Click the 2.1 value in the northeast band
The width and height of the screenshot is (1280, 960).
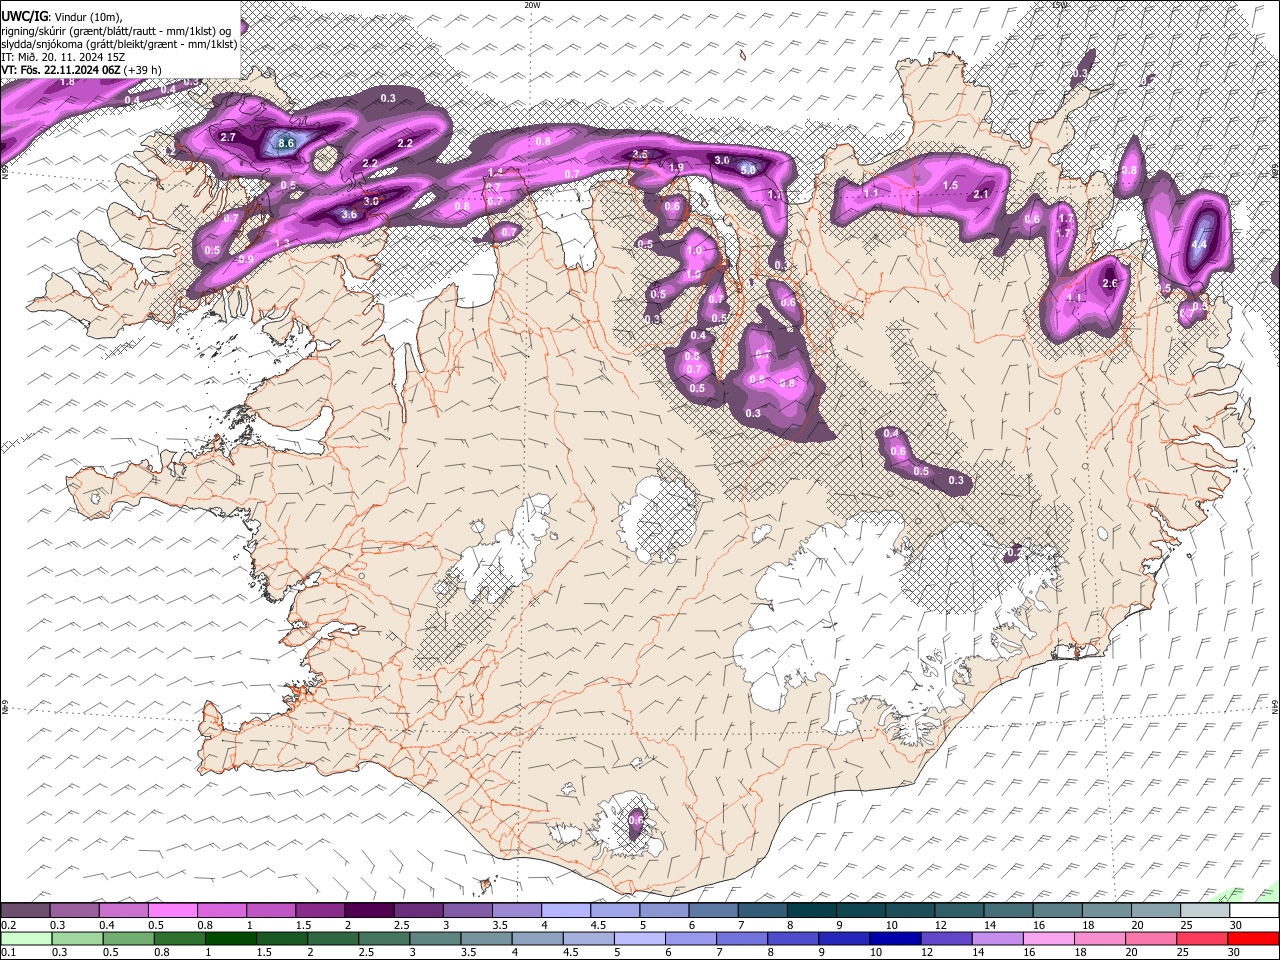click(x=981, y=195)
